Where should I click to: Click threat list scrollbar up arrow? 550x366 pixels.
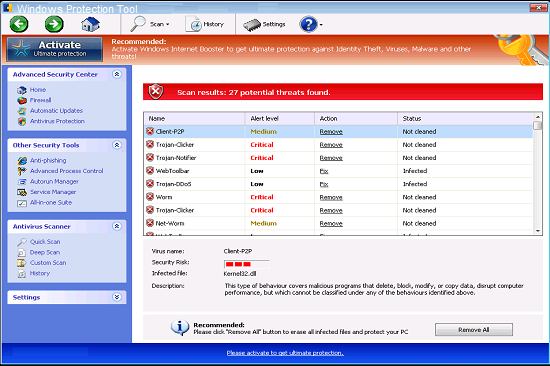537,117
